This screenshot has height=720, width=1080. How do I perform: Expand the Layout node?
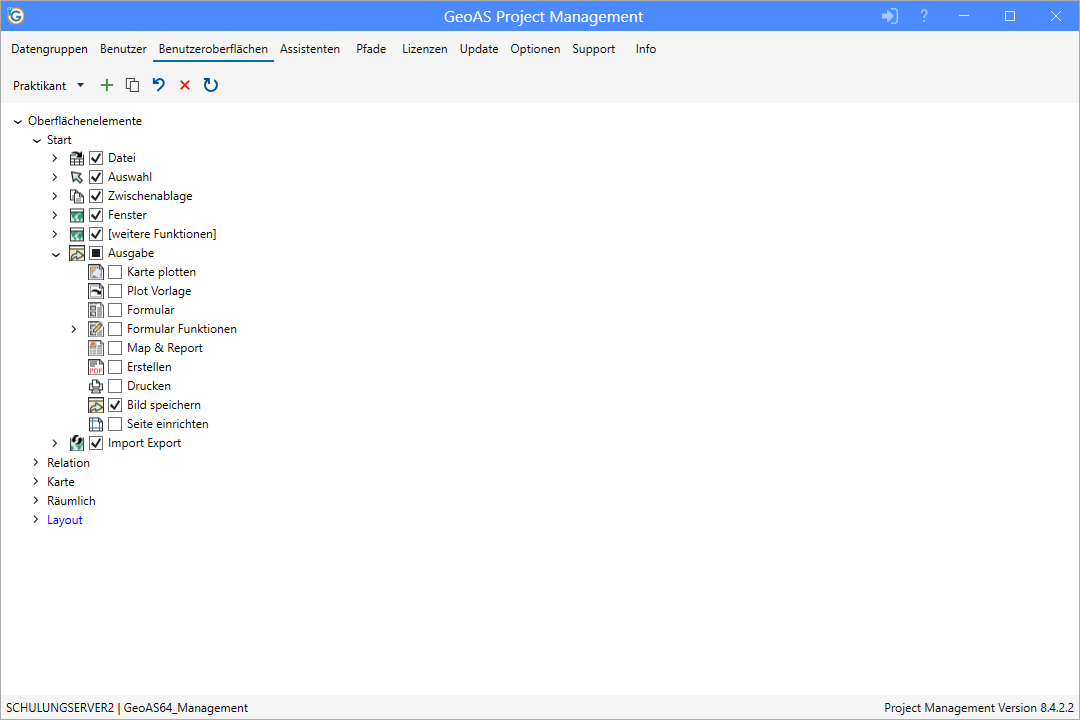pyautogui.click(x=36, y=520)
